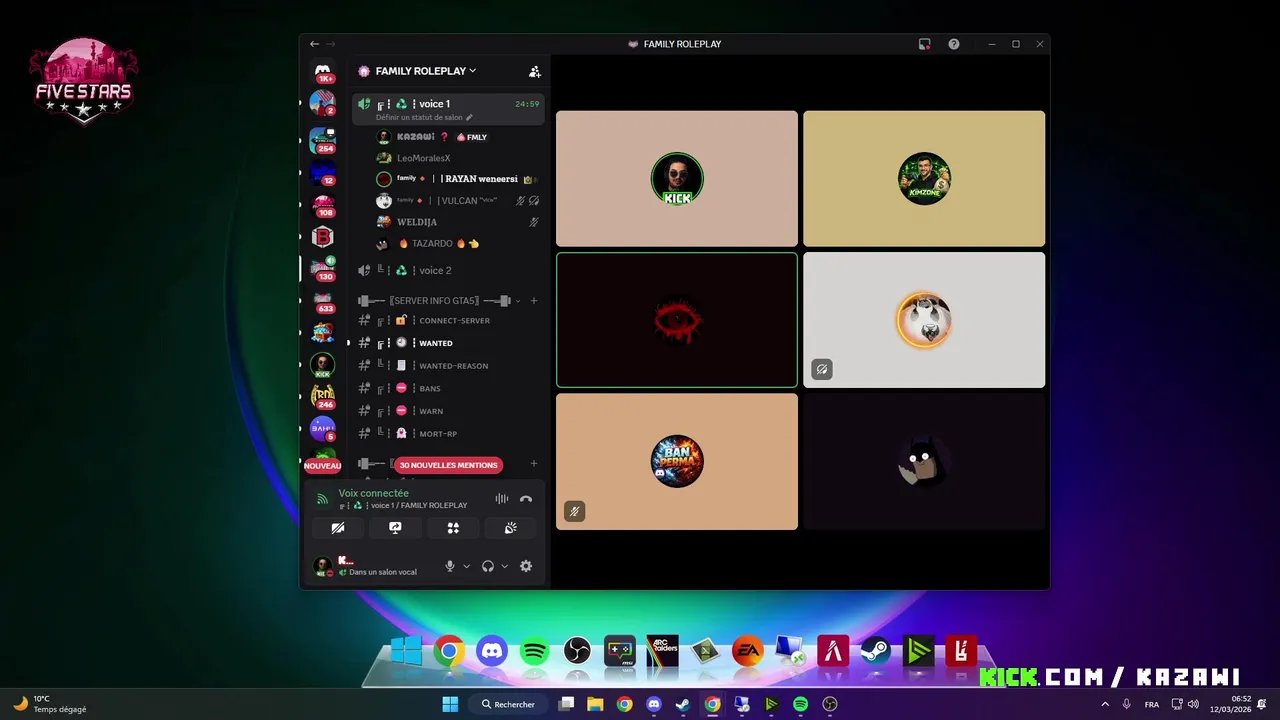Screen dimensions: 1280x720
Task: Launch EA app from the dock
Action: coord(748,652)
